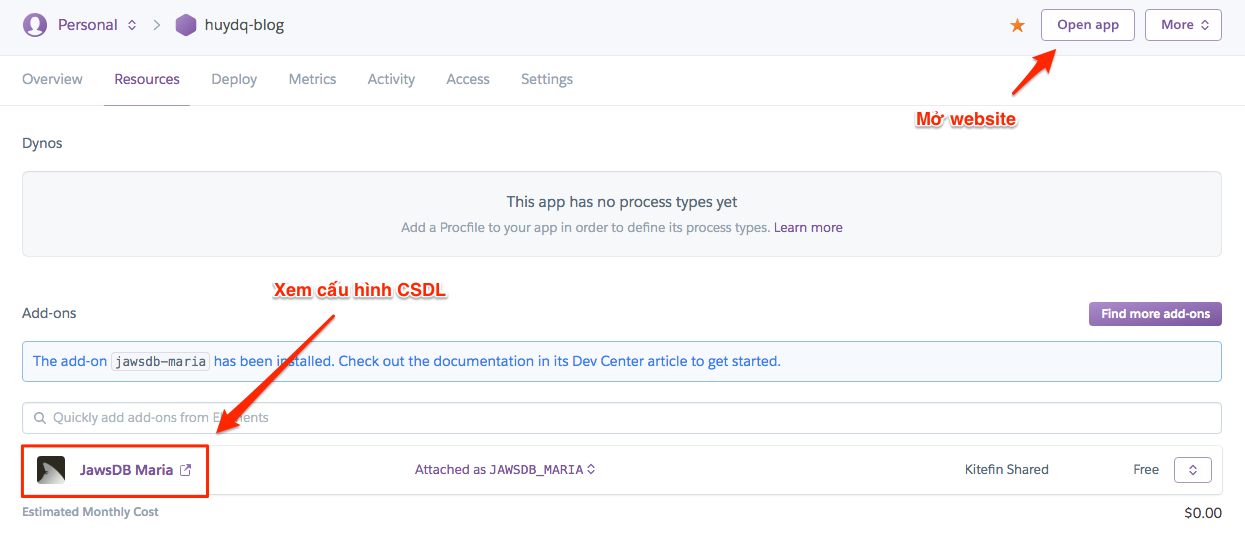Image resolution: width=1245 pixels, height=536 pixels.
Task: Open the JawsDB Maria add-on actions menu
Action: 1193,470
